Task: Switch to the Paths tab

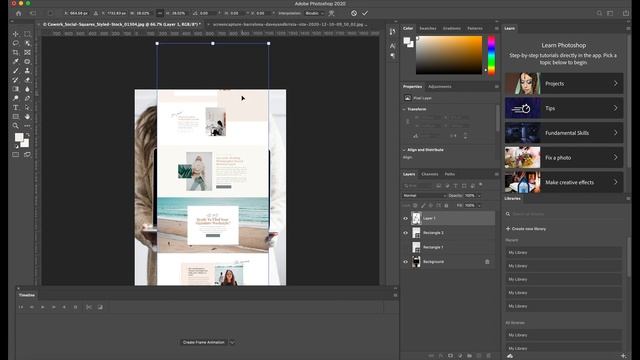Action: point(449,174)
